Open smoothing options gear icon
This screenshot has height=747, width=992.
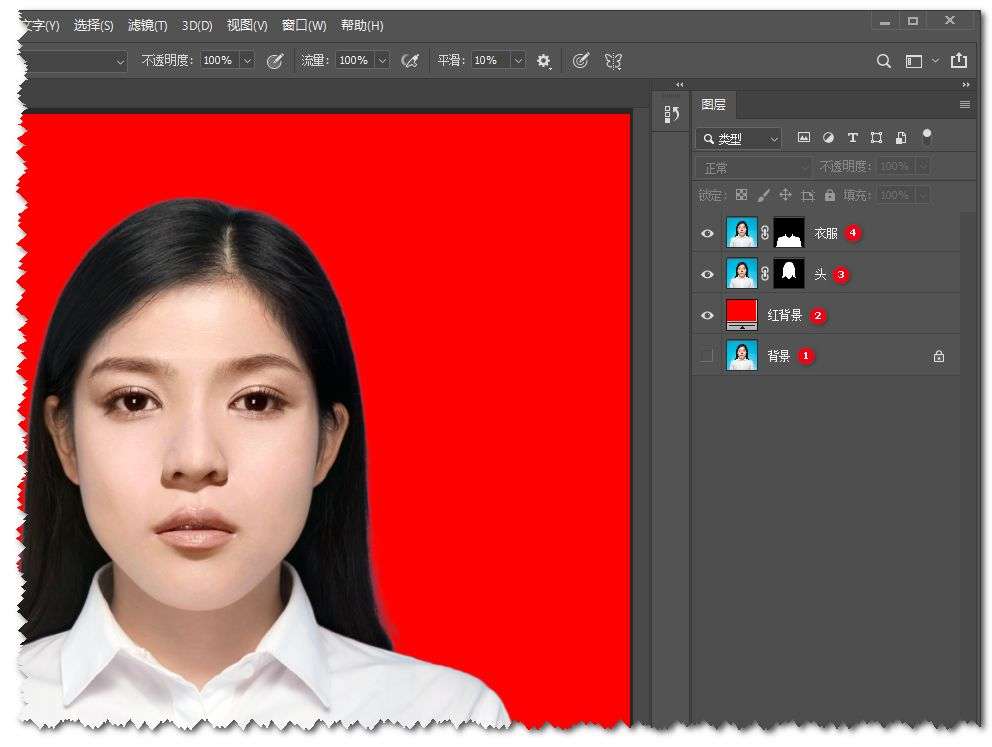pos(543,61)
